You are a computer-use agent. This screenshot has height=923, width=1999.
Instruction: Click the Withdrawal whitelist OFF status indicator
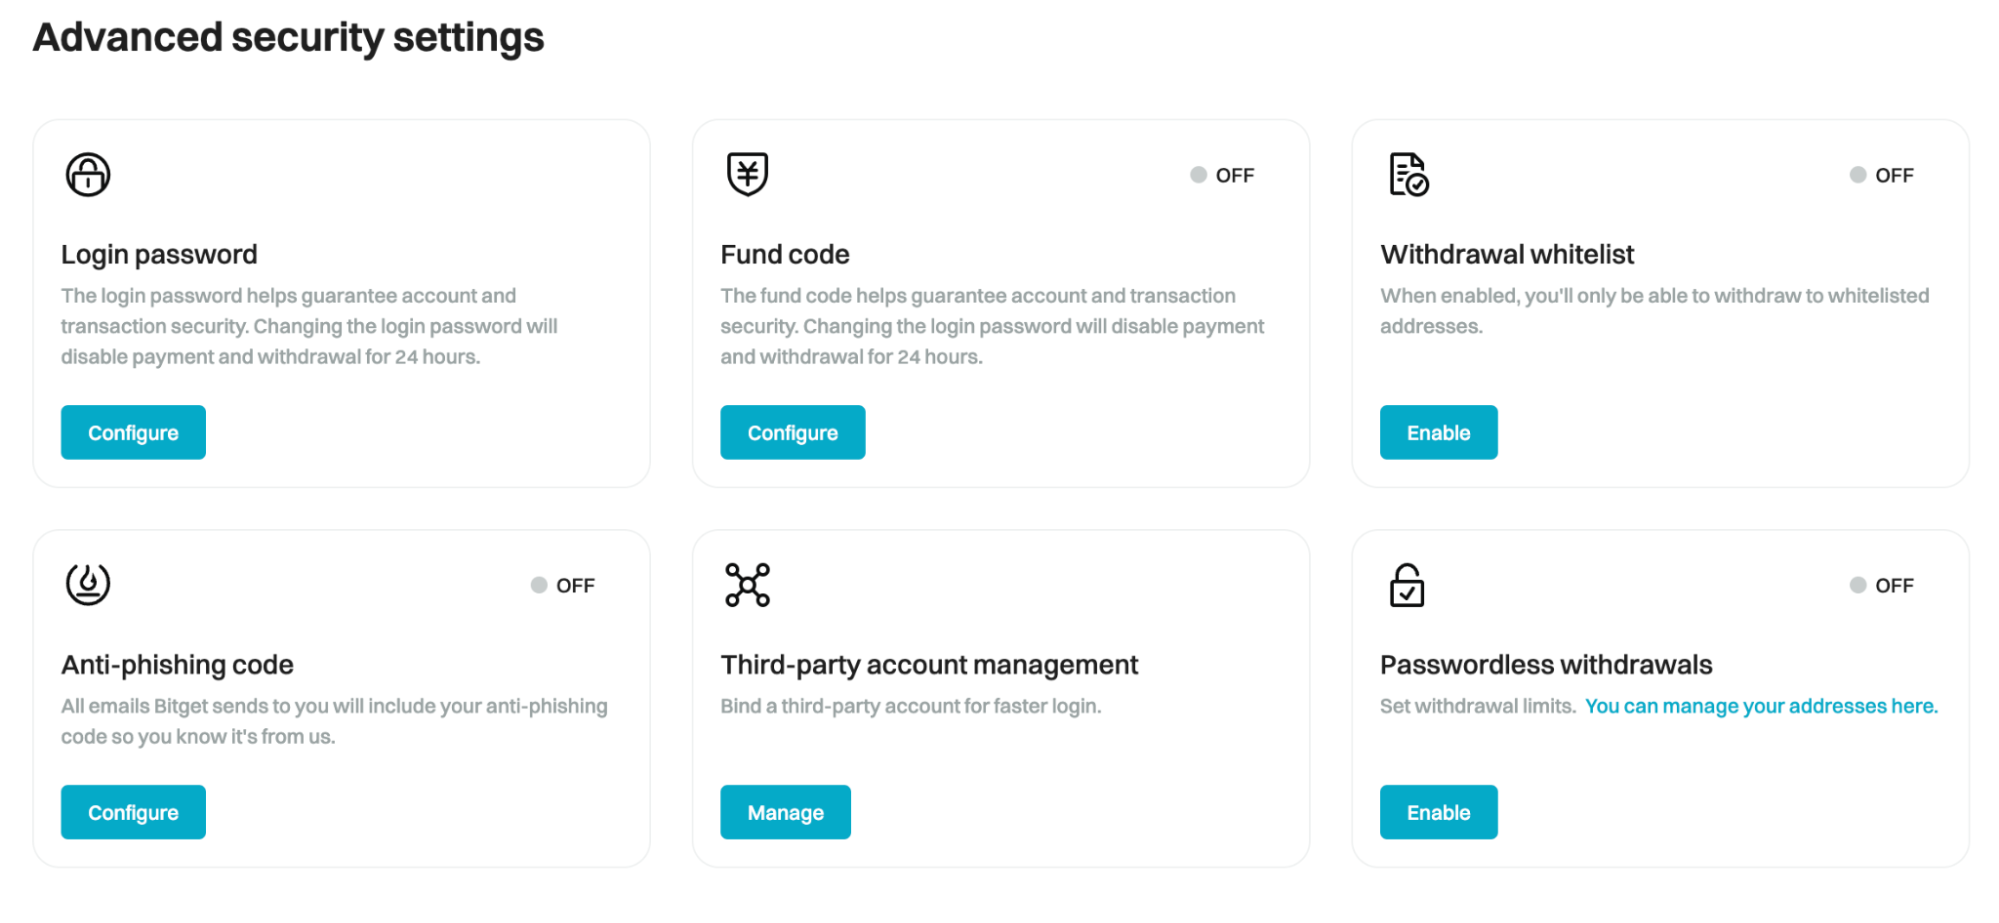tap(1881, 175)
